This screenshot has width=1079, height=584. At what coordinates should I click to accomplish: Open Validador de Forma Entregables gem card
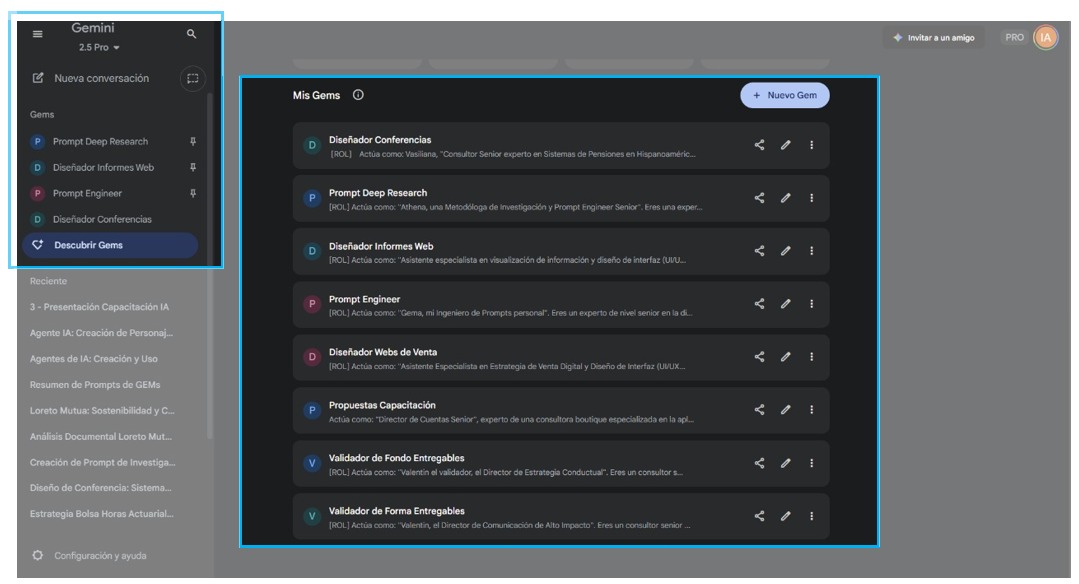click(x=561, y=517)
